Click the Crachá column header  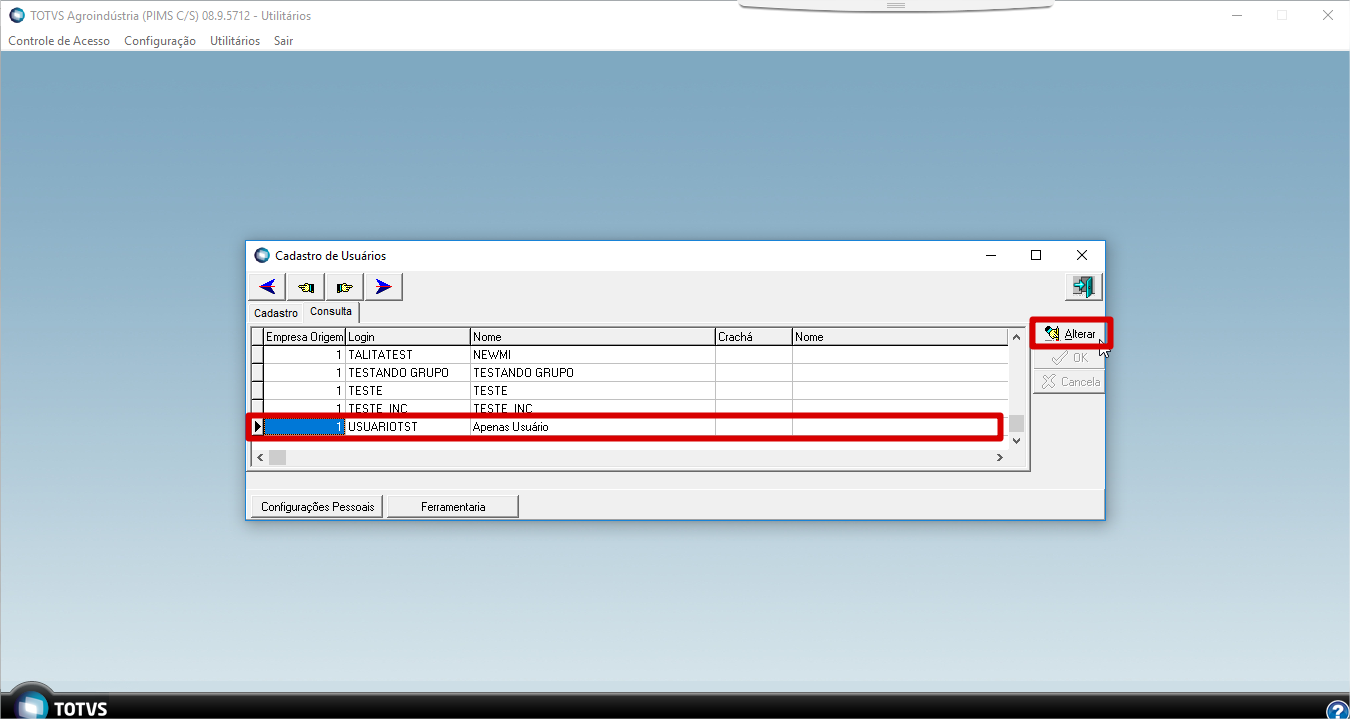tap(754, 337)
